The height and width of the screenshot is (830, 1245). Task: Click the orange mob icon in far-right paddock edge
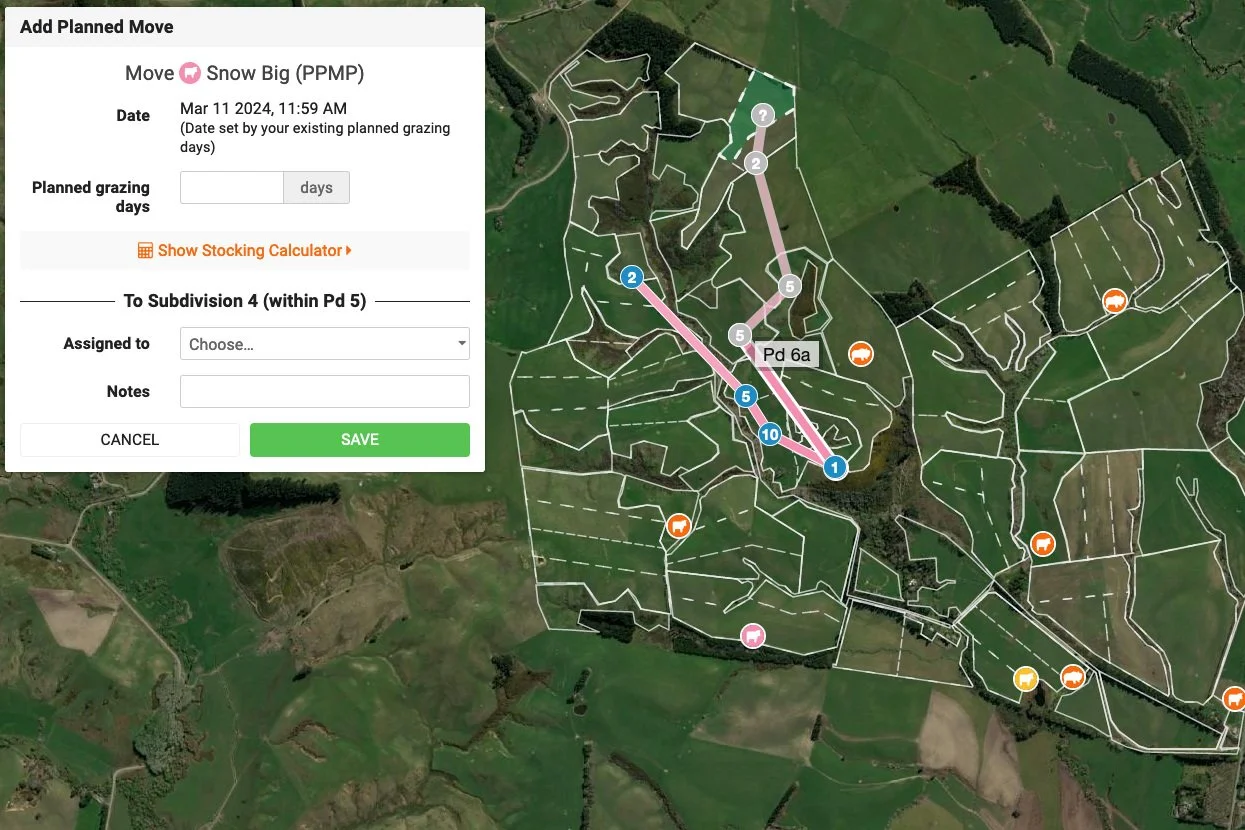pos(1234,698)
